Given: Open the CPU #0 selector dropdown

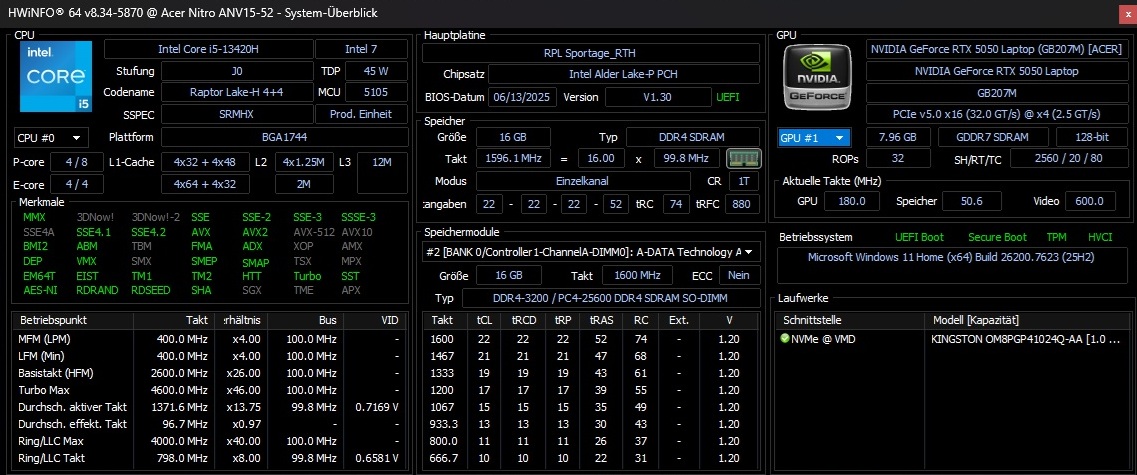Looking at the screenshot, I should 51,138.
